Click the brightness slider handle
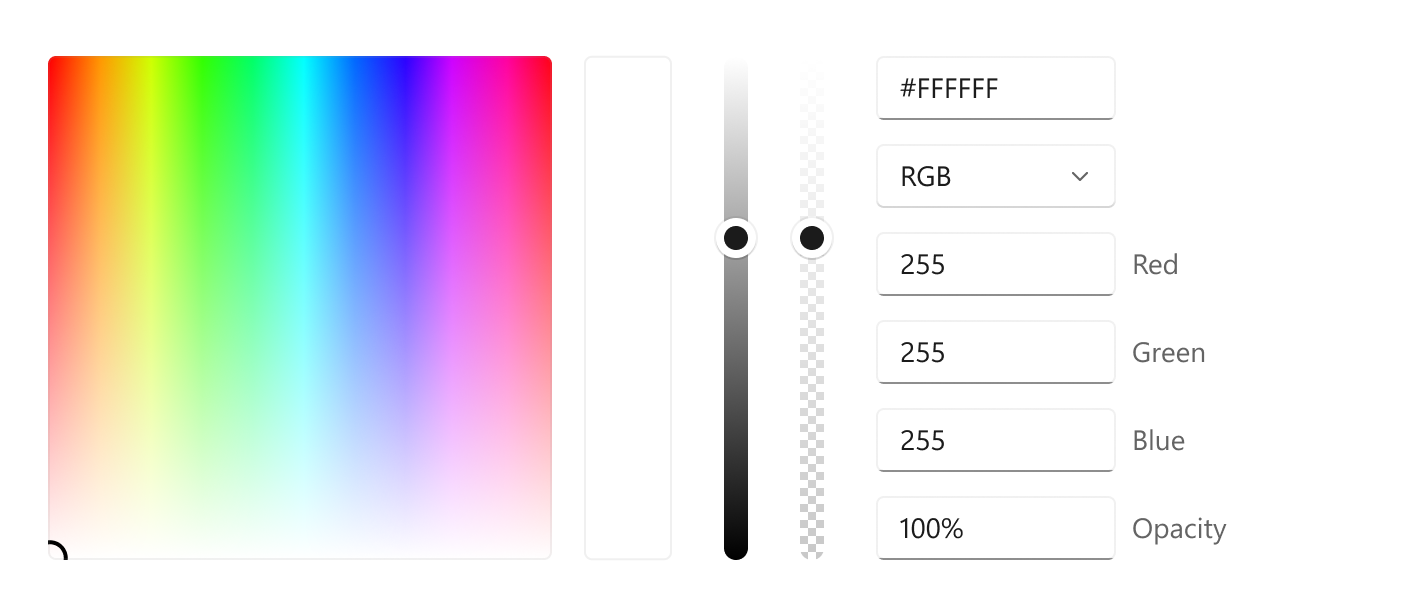The image size is (1424, 616). coord(737,238)
